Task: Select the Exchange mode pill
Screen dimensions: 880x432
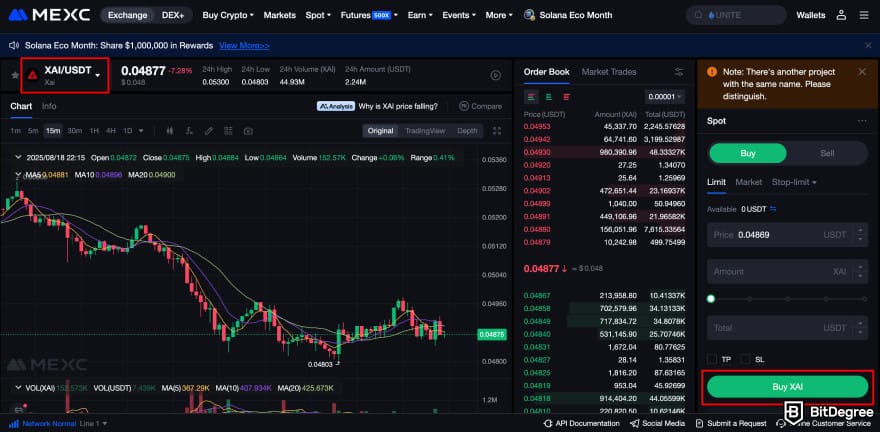Action: pyautogui.click(x=127, y=15)
